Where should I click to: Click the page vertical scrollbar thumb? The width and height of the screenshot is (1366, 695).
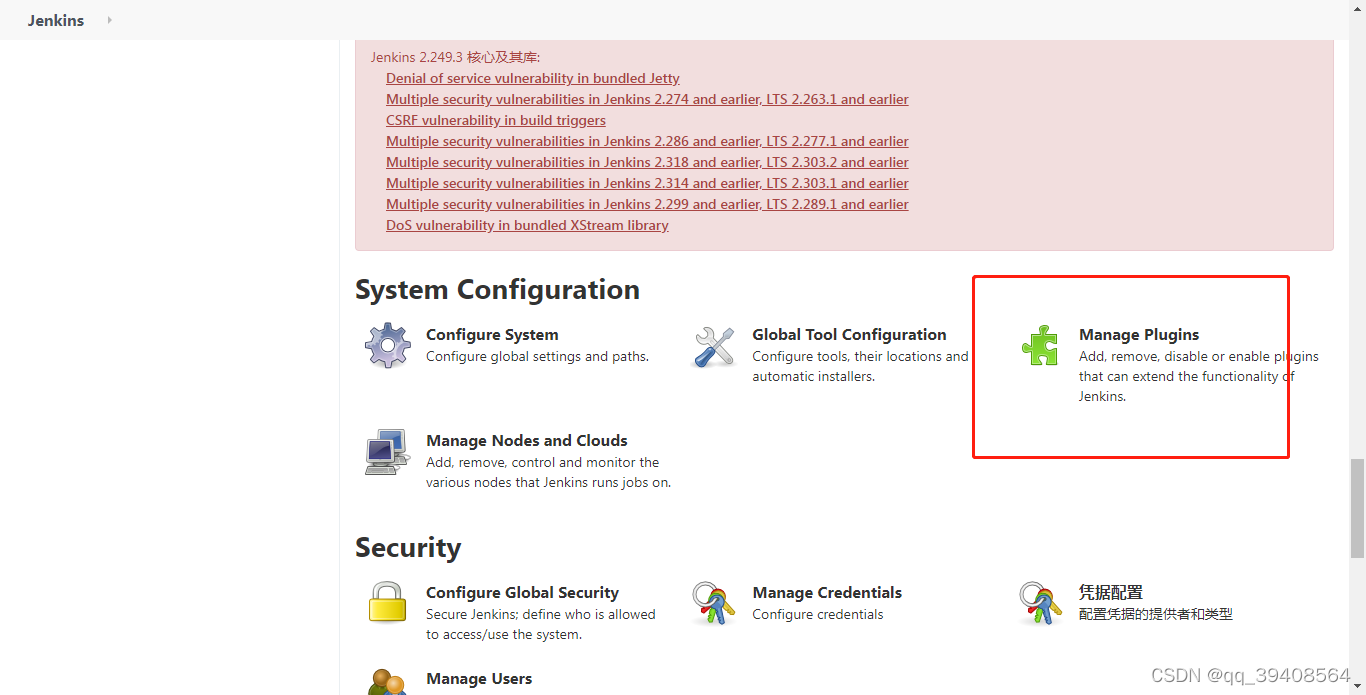coord(1357,508)
